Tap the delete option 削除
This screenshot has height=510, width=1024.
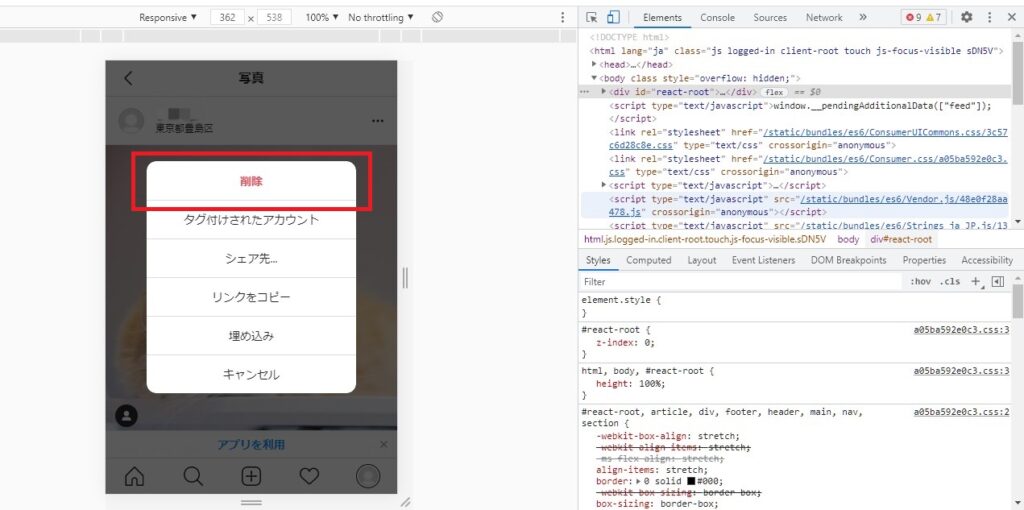251,181
